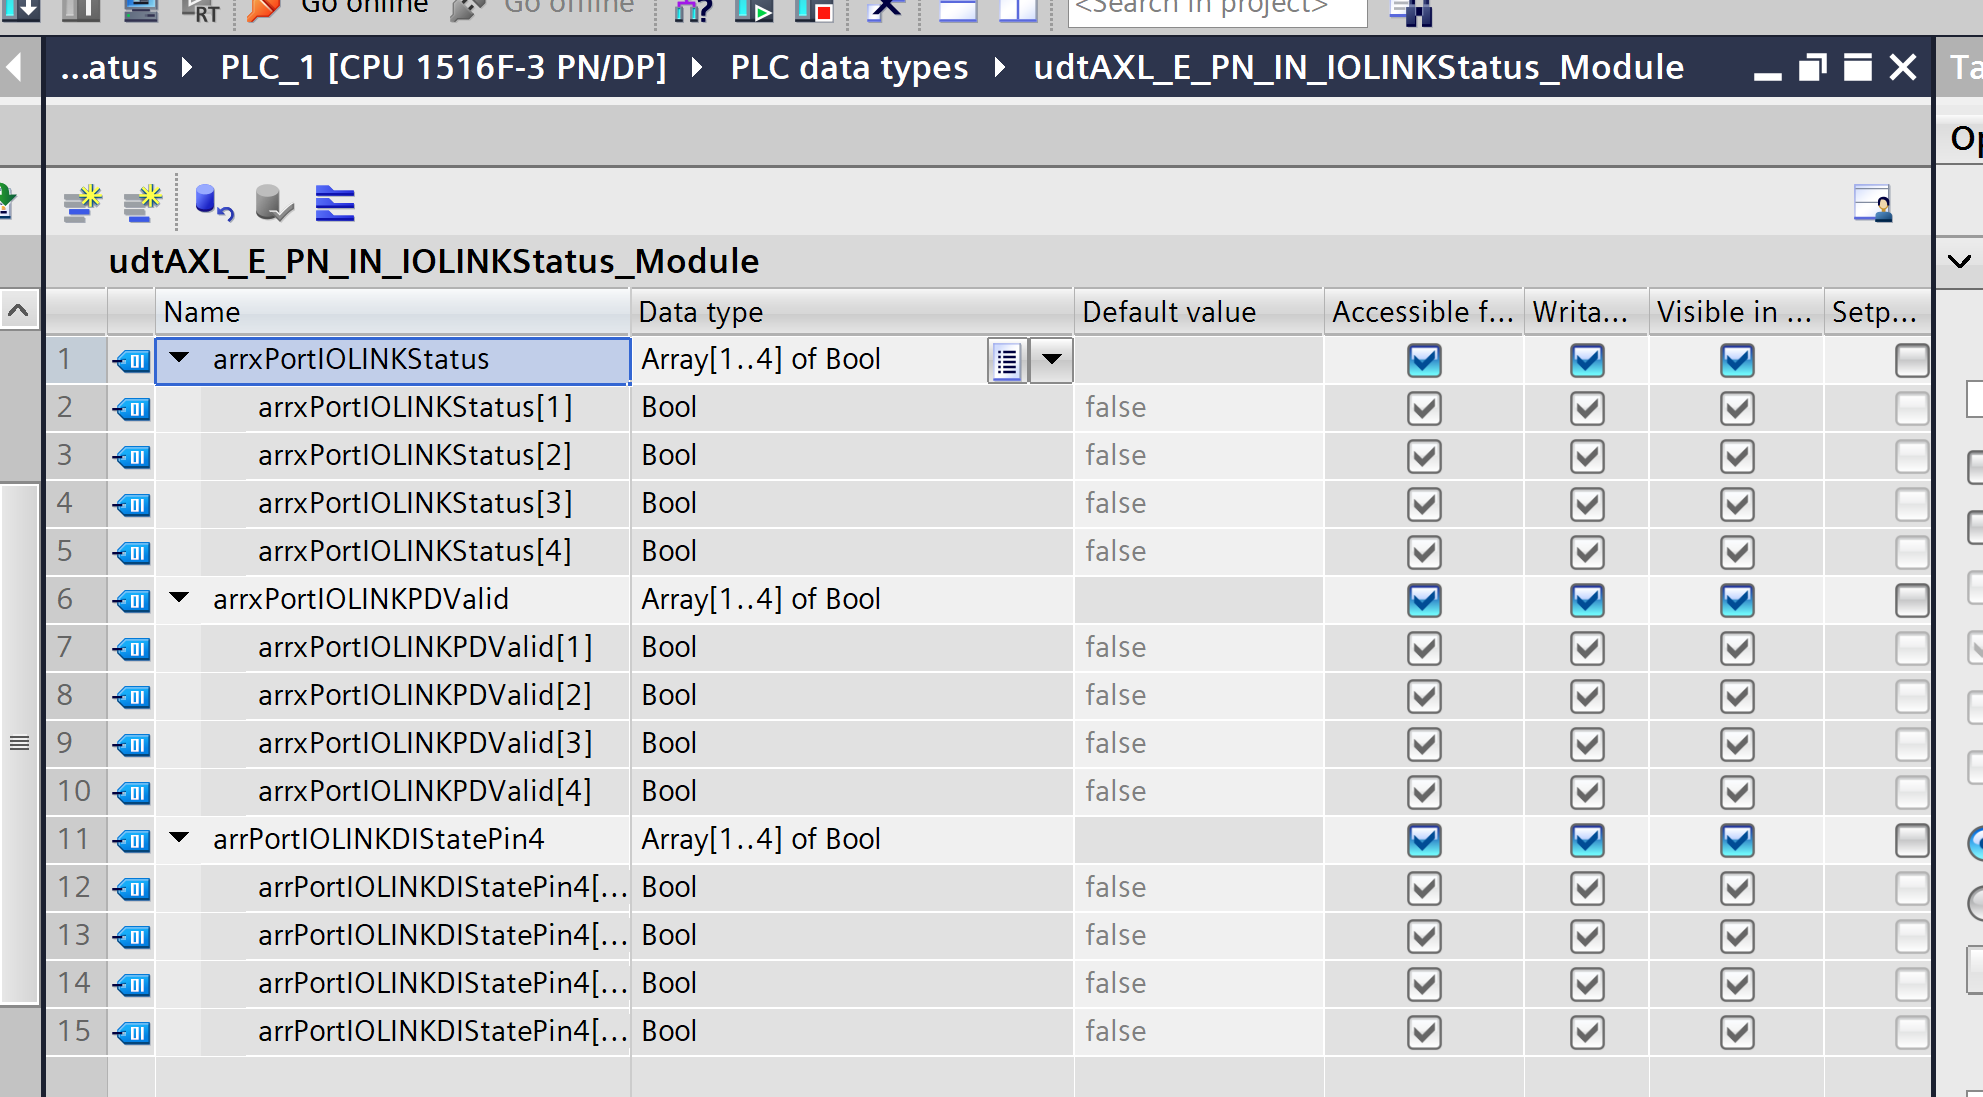Open data type dropdown for arrxPortIOLINKStatus

point(1051,361)
